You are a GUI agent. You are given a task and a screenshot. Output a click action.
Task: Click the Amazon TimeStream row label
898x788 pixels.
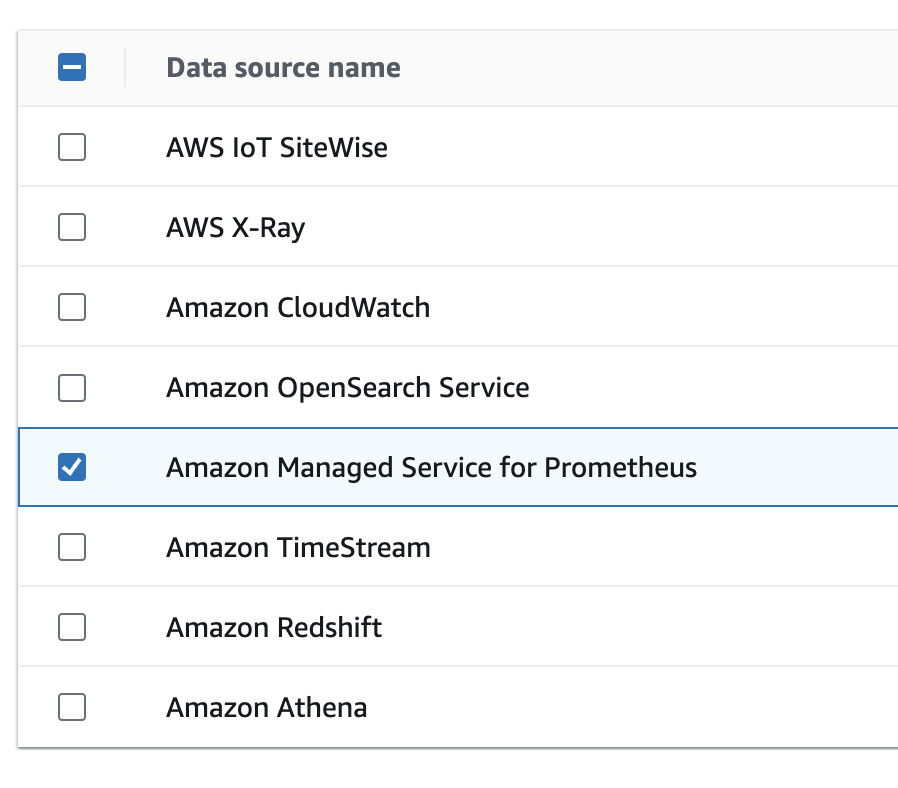(x=298, y=547)
